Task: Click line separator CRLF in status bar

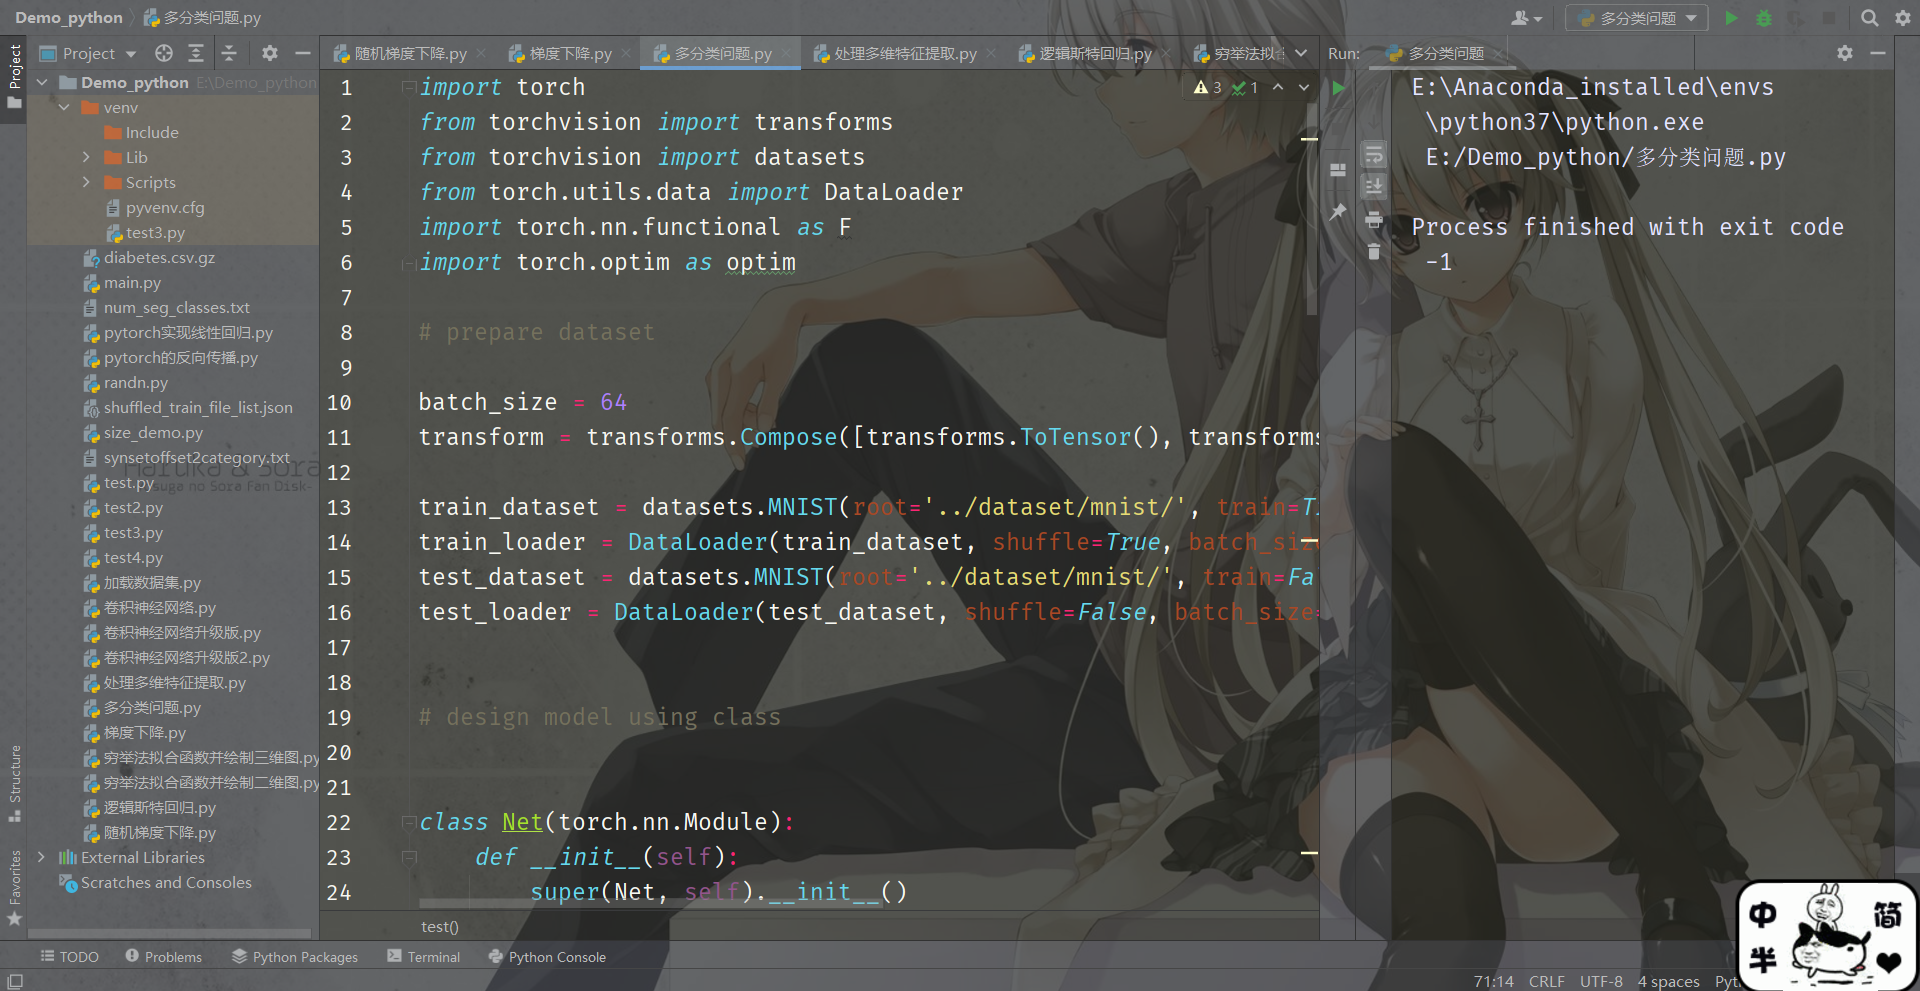Action: tap(1546, 981)
